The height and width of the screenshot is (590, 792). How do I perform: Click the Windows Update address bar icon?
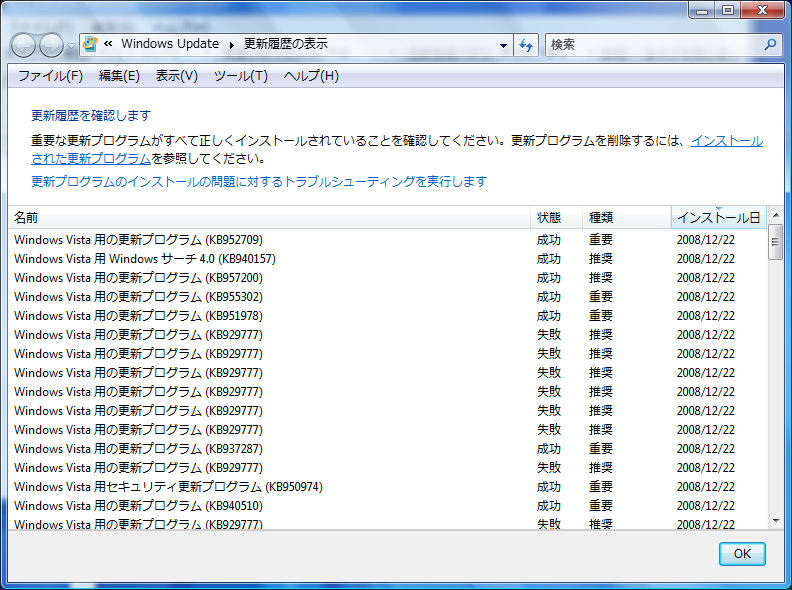pyautogui.click(x=90, y=44)
